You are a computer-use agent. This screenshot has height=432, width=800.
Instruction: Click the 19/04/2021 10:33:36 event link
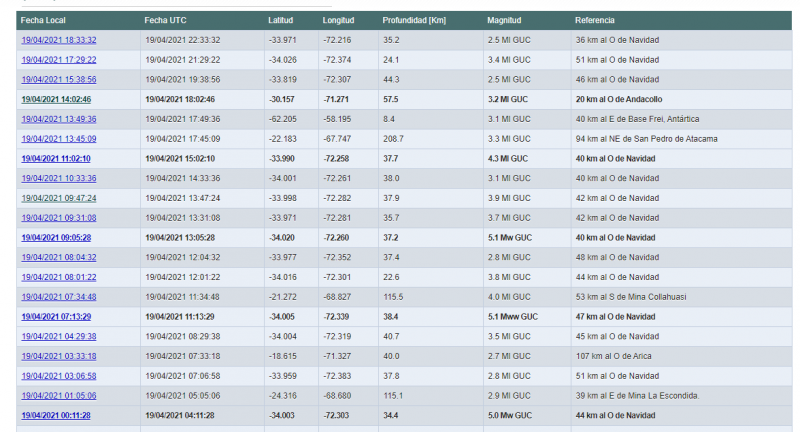(58, 178)
